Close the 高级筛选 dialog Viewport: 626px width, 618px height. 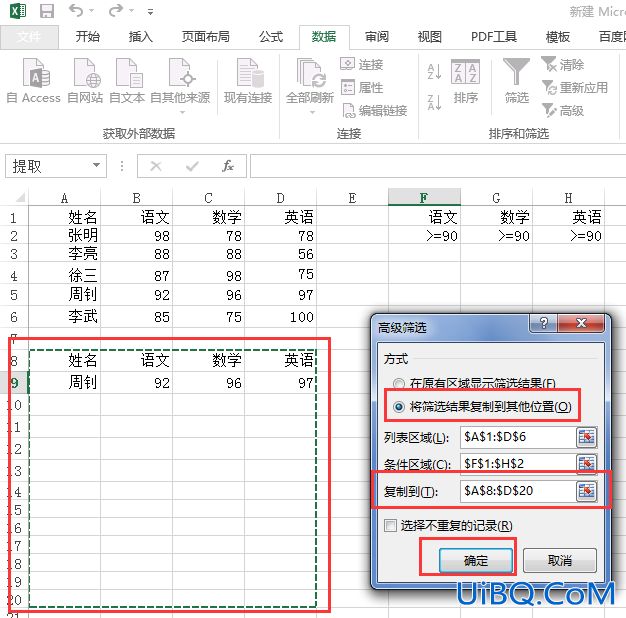[x=581, y=323]
